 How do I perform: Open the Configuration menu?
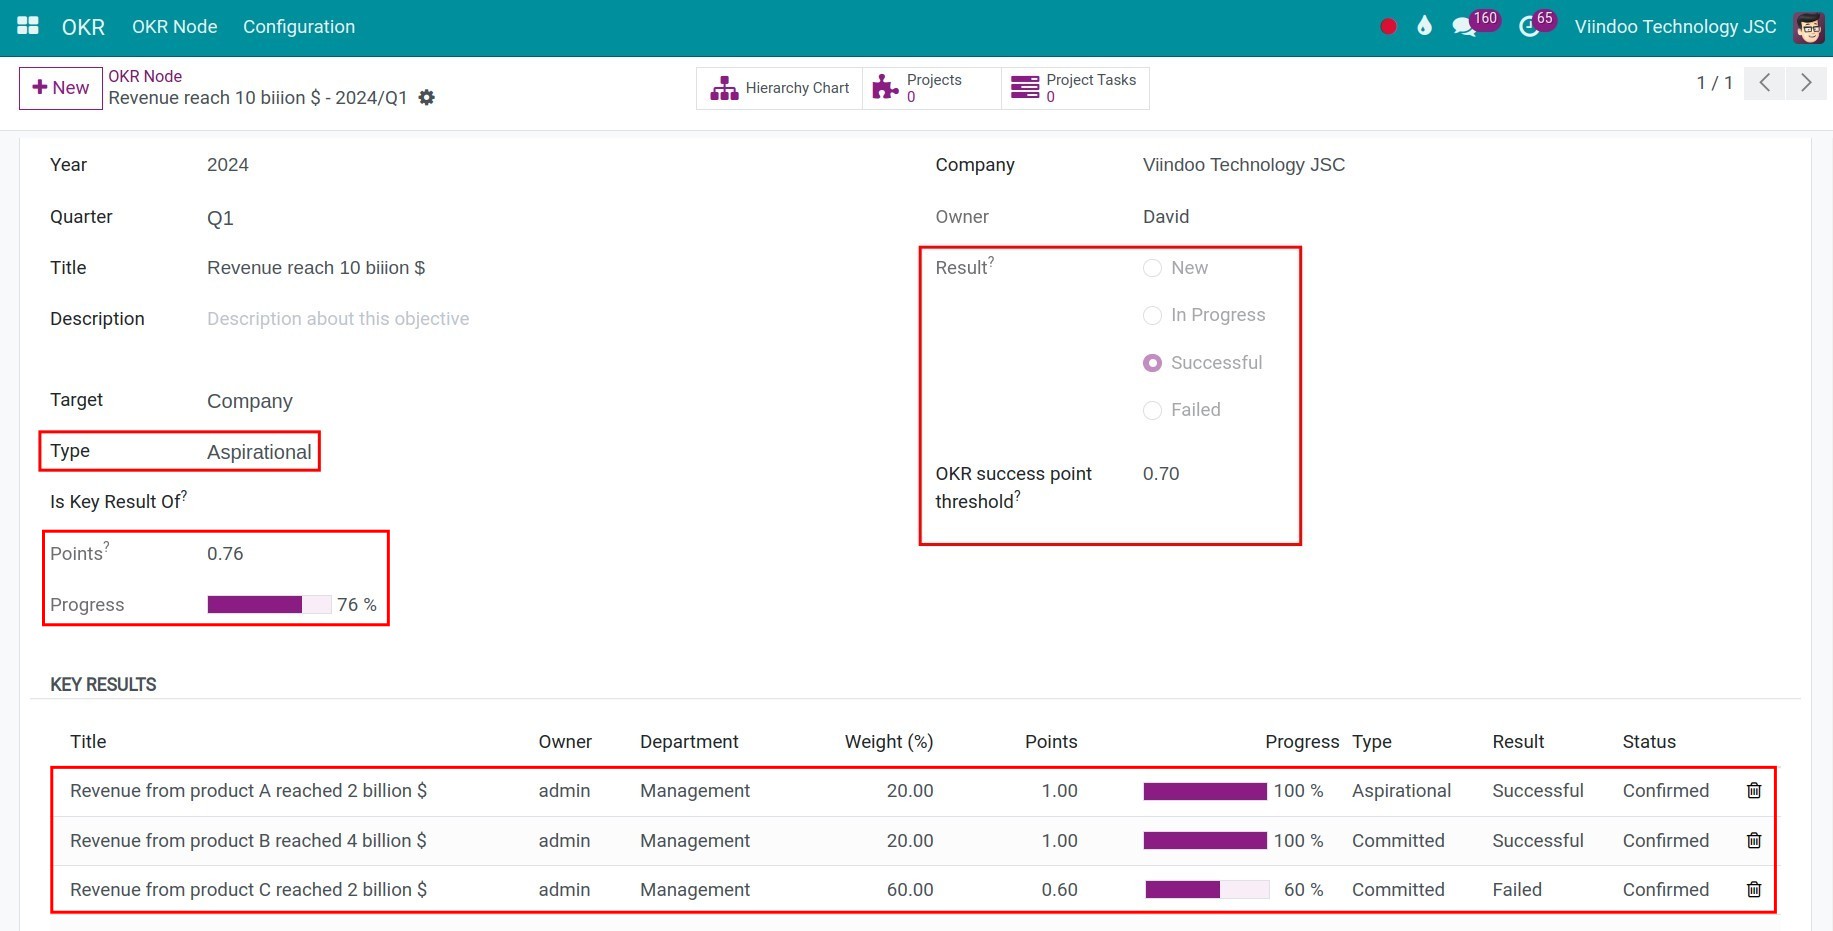click(x=298, y=27)
